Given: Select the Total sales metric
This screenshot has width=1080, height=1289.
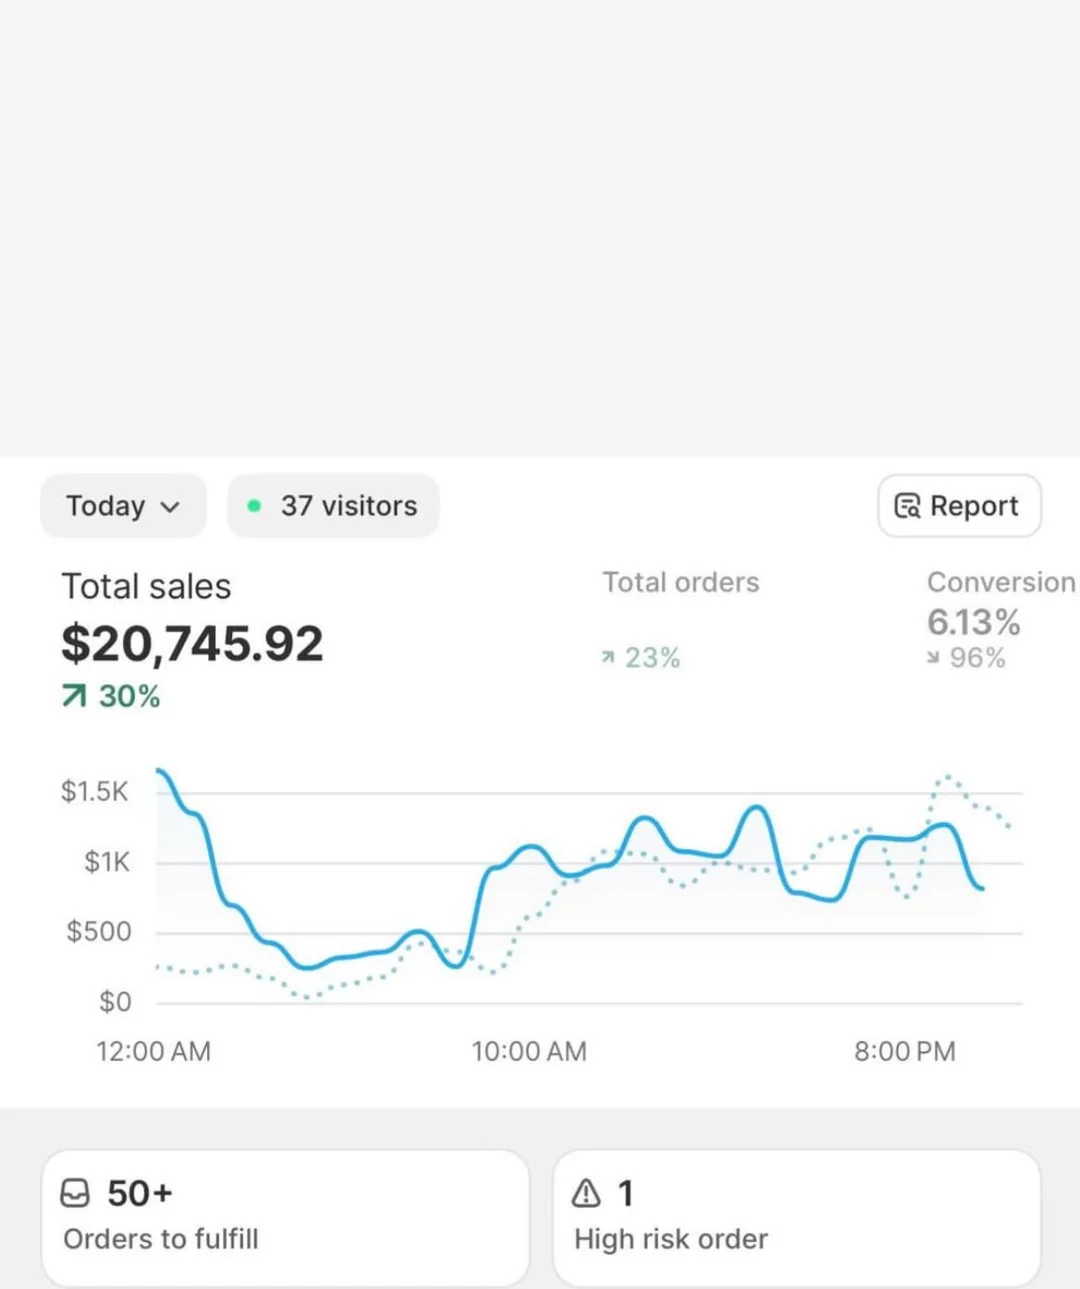Looking at the screenshot, I should 146,586.
